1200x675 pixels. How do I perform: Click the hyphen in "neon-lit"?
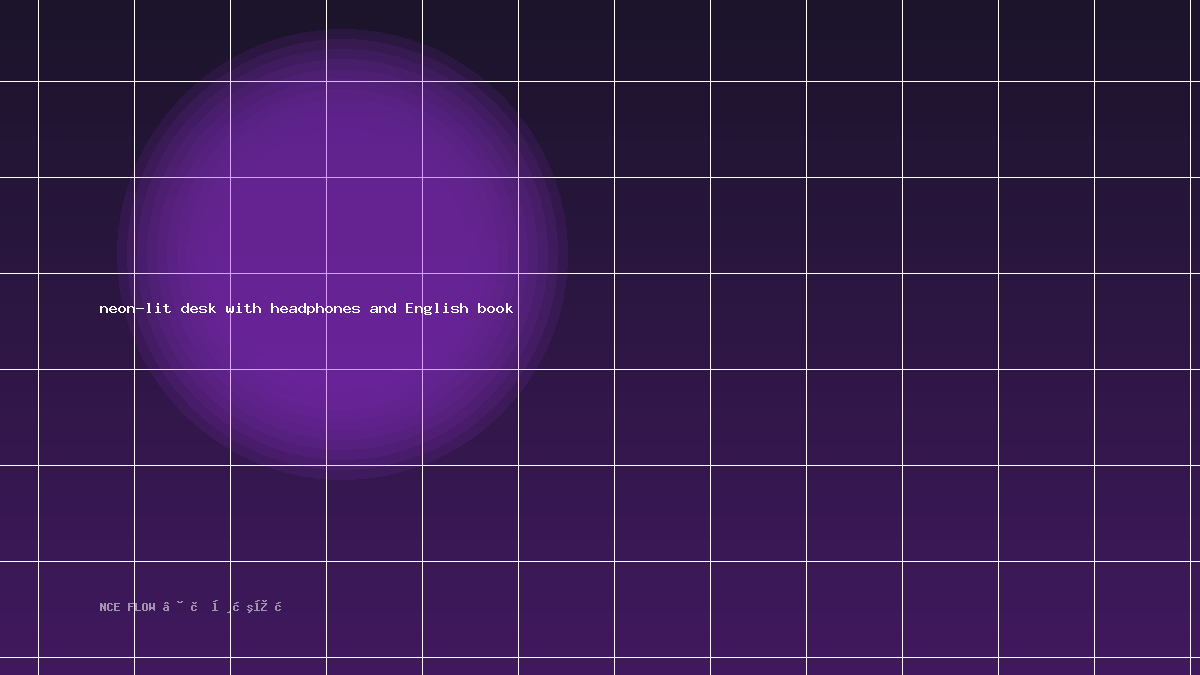tap(140, 309)
